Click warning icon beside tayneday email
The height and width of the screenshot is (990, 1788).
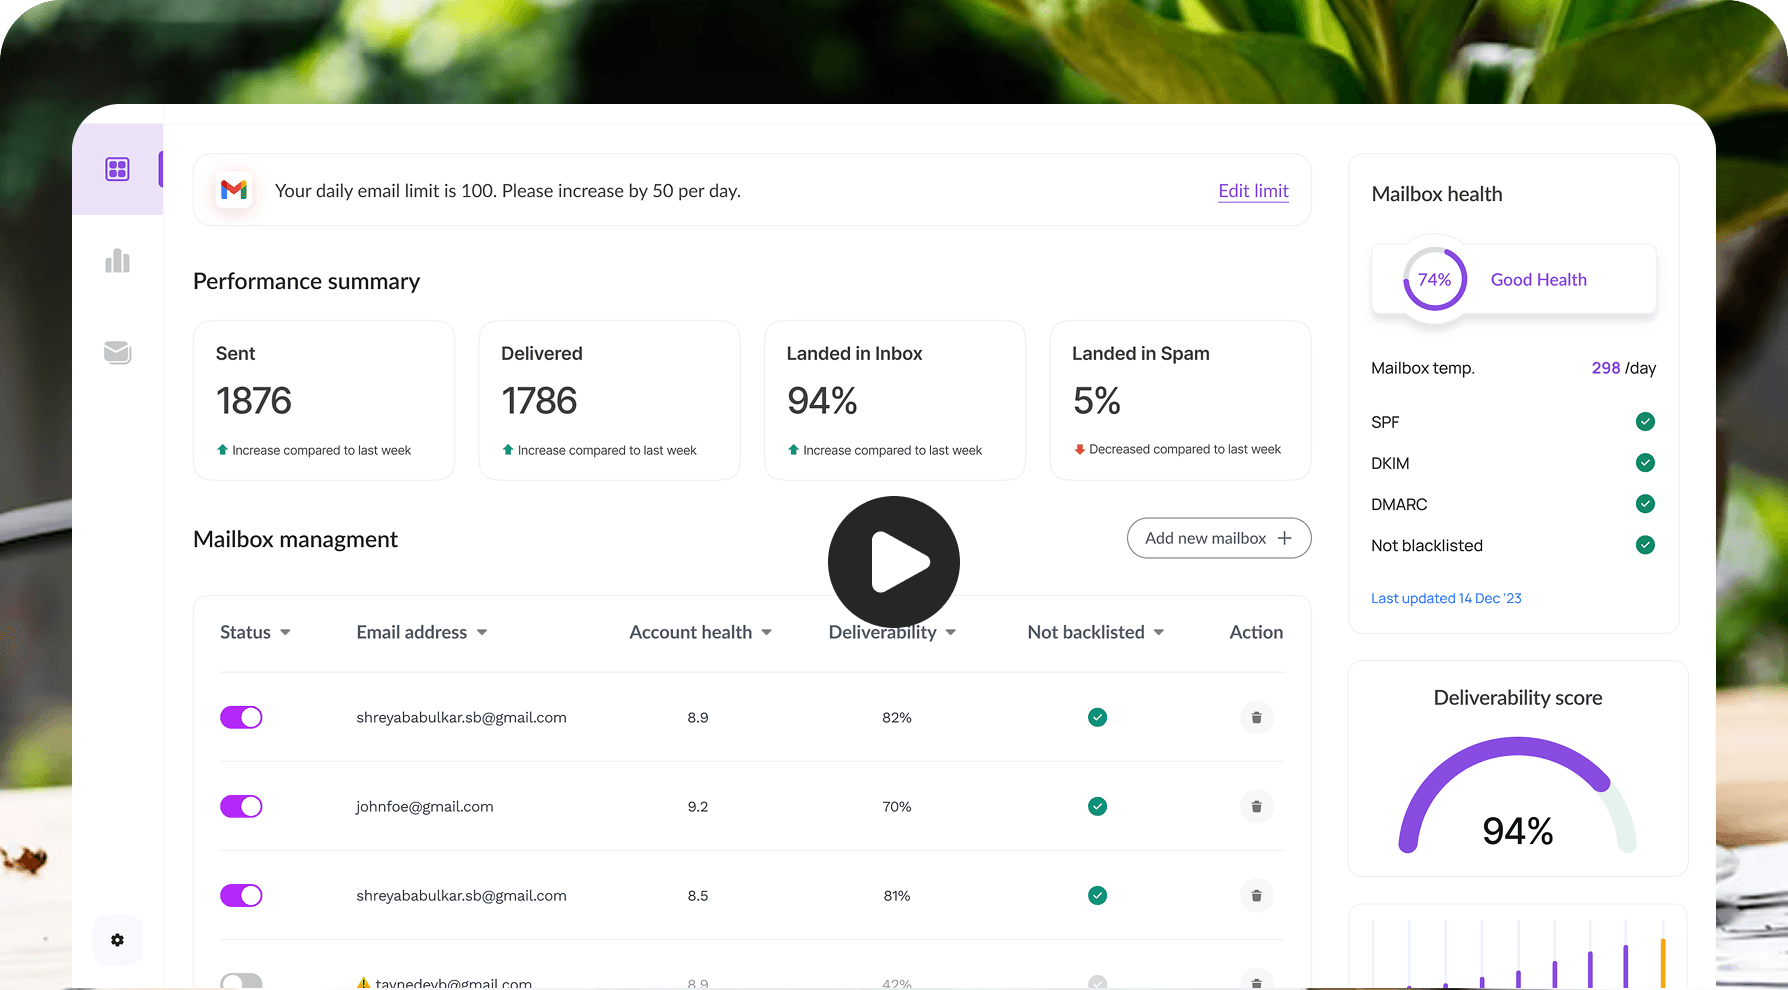click(364, 983)
